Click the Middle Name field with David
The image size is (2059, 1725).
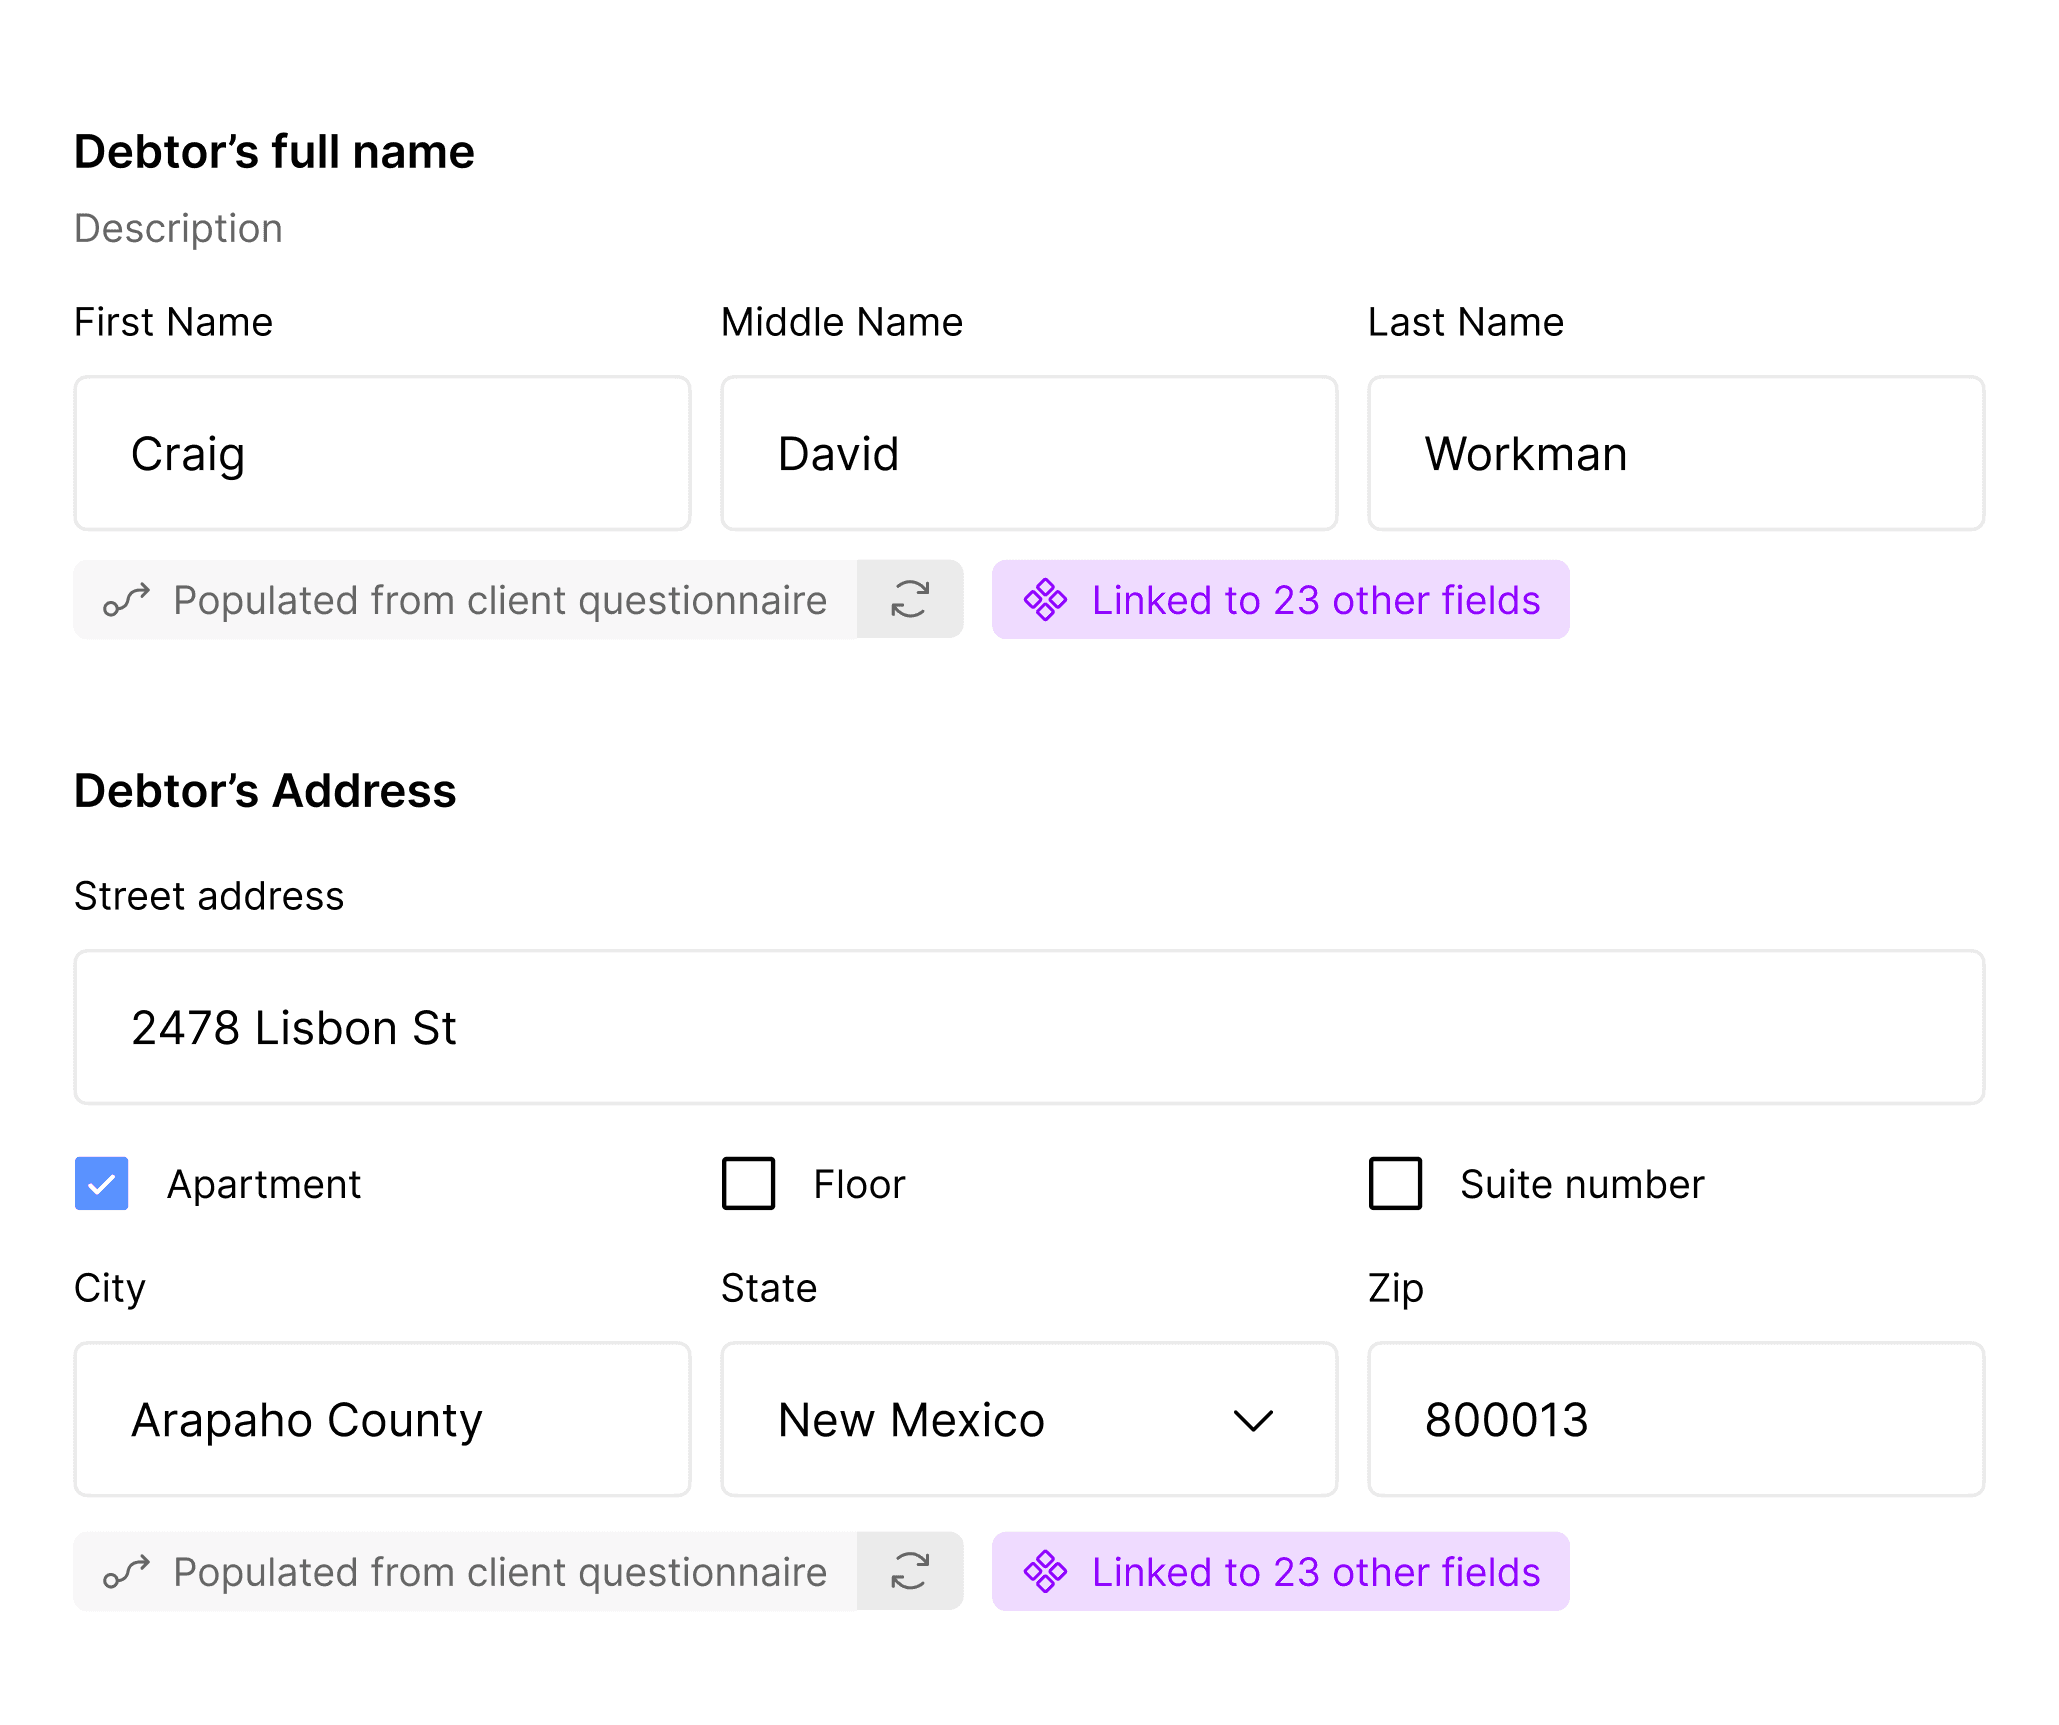[1028, 453]
